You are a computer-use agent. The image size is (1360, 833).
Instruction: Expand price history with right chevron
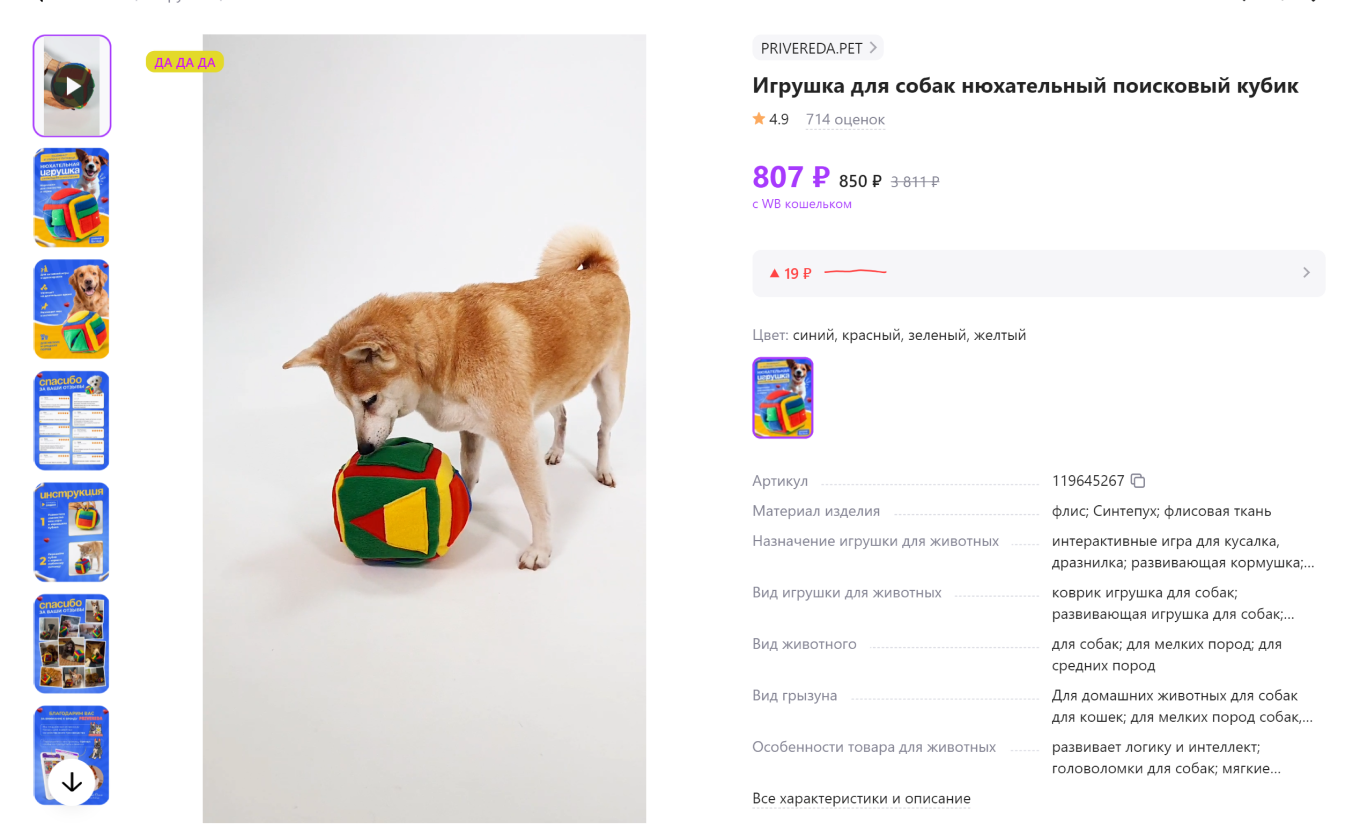1305,273
